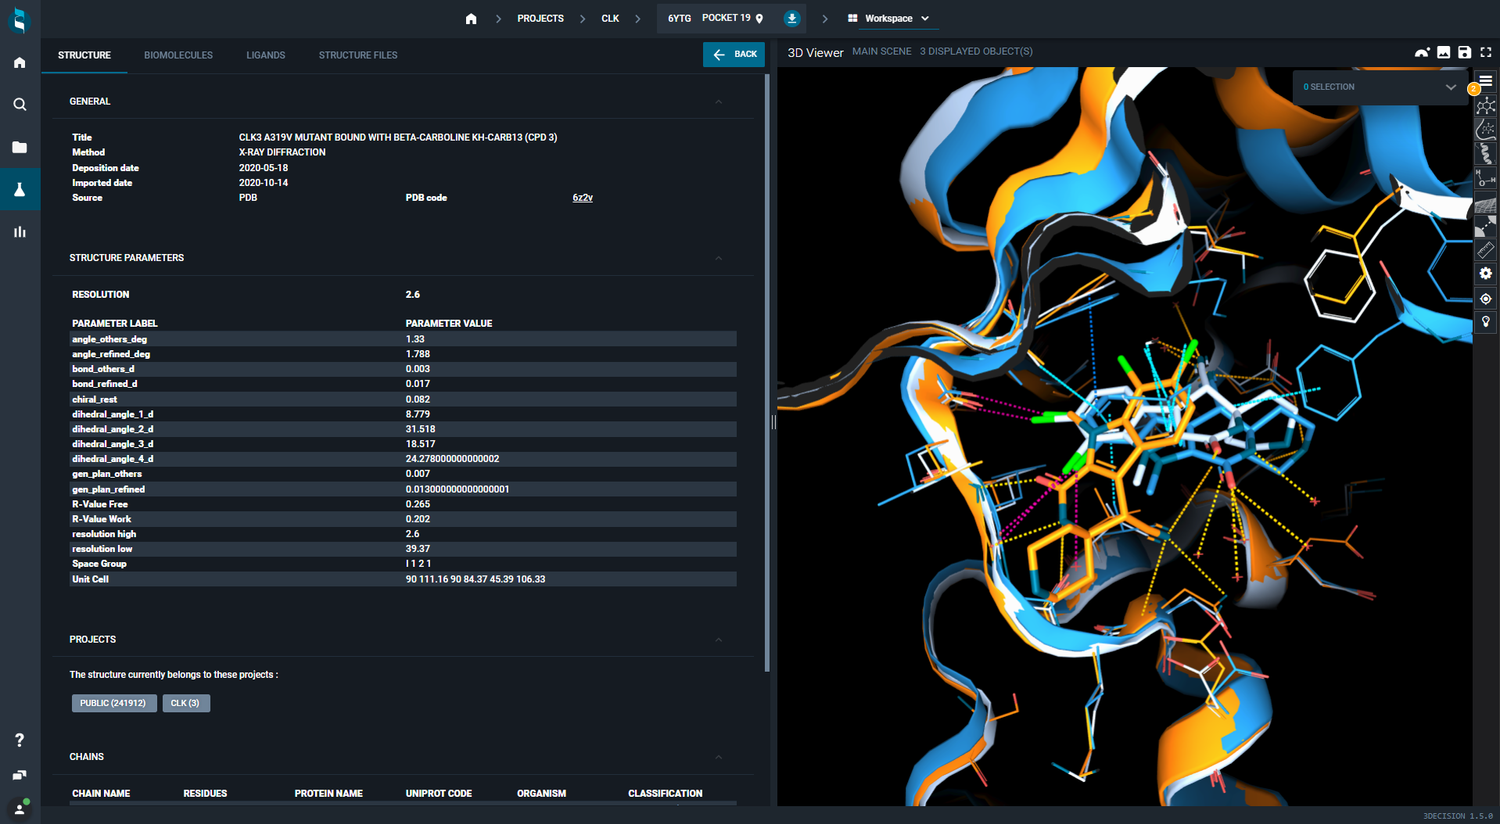The image size is (1500, 824).
Task: Open molecular surface mesh tool
Action: point(1486,203)
